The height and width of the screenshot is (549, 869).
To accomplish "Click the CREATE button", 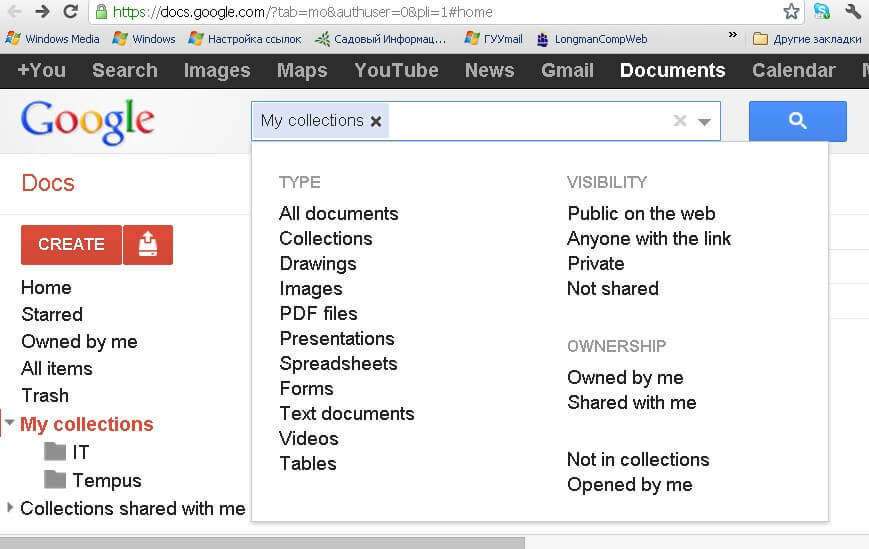I will [x=71, y=244].
